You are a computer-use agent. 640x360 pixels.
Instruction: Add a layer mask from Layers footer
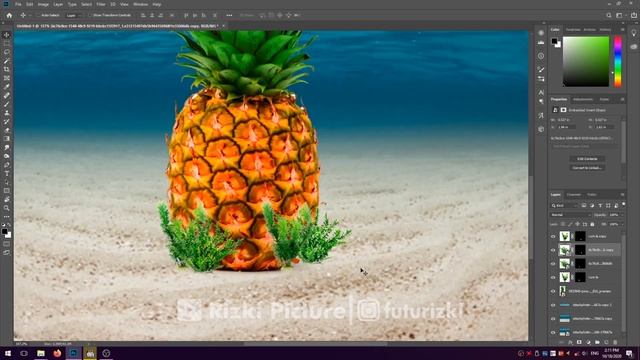coord(579,342)
